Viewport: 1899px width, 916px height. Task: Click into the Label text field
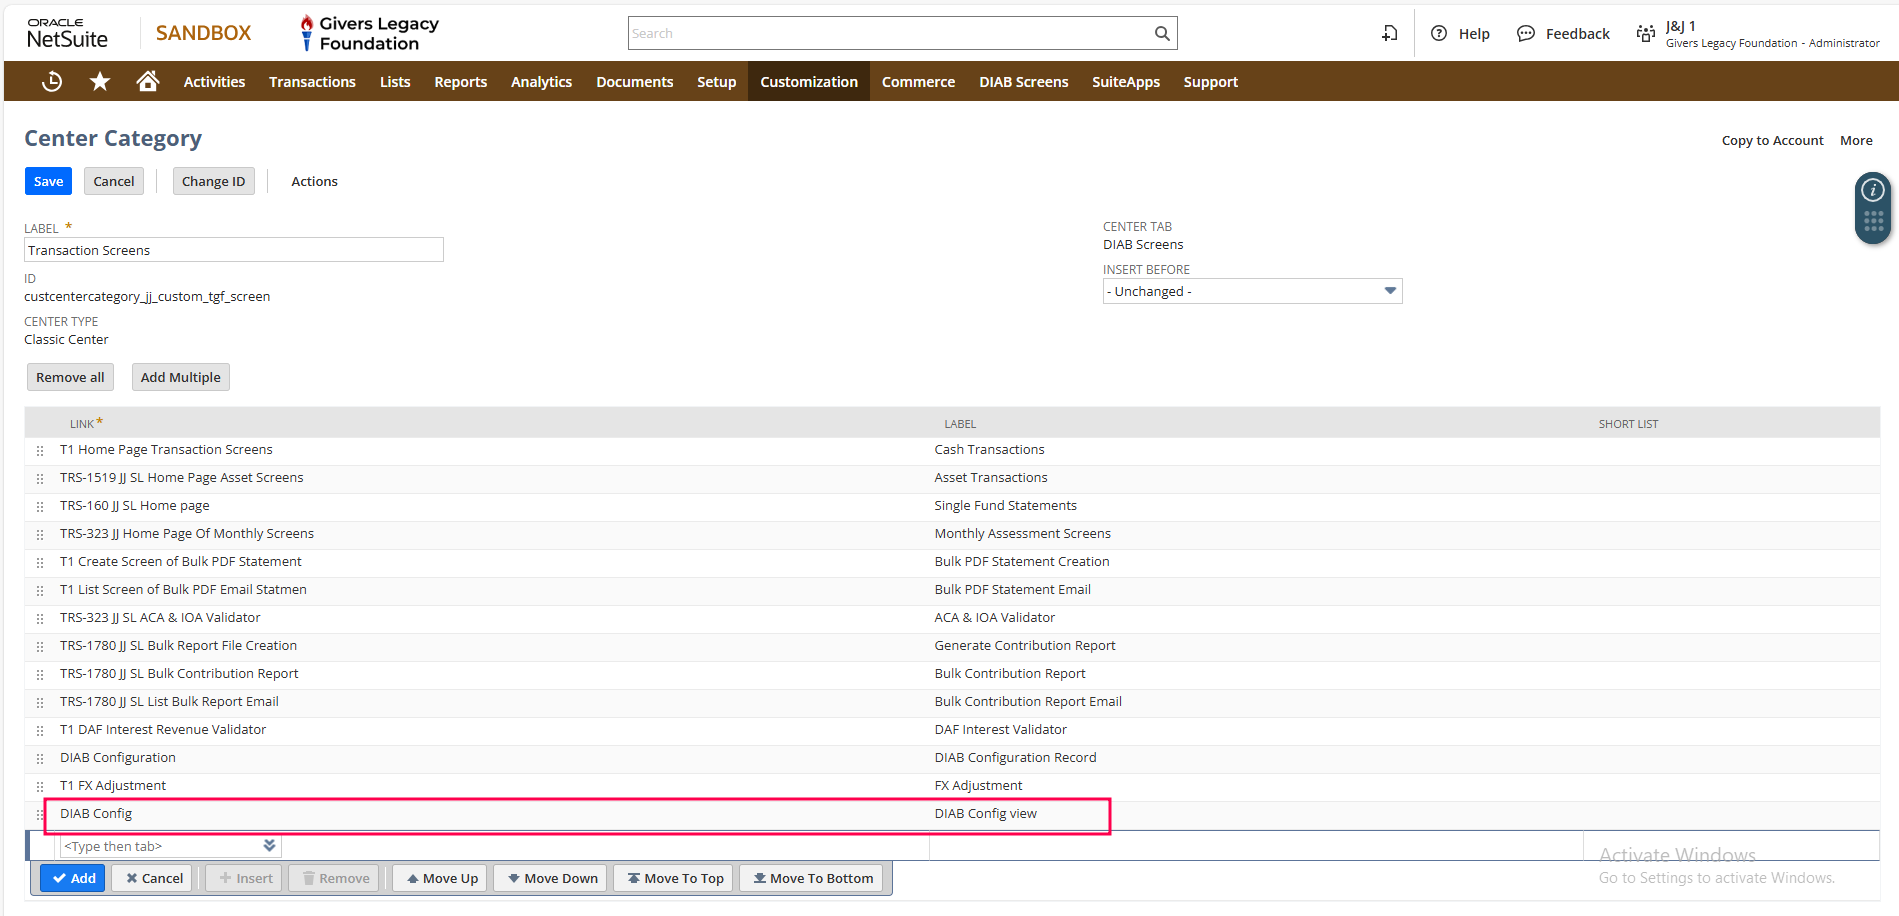click(x=233, y=250)
